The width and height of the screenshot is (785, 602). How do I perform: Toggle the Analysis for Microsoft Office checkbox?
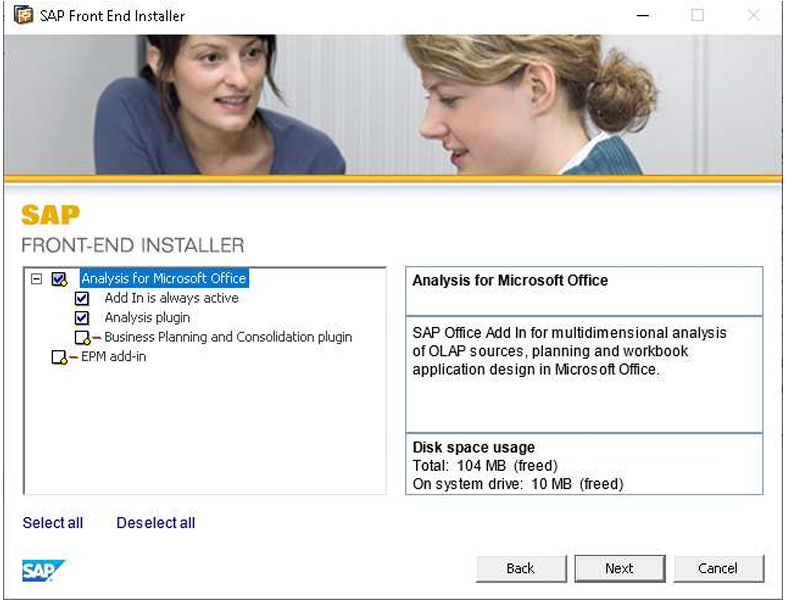coord(59,279)
